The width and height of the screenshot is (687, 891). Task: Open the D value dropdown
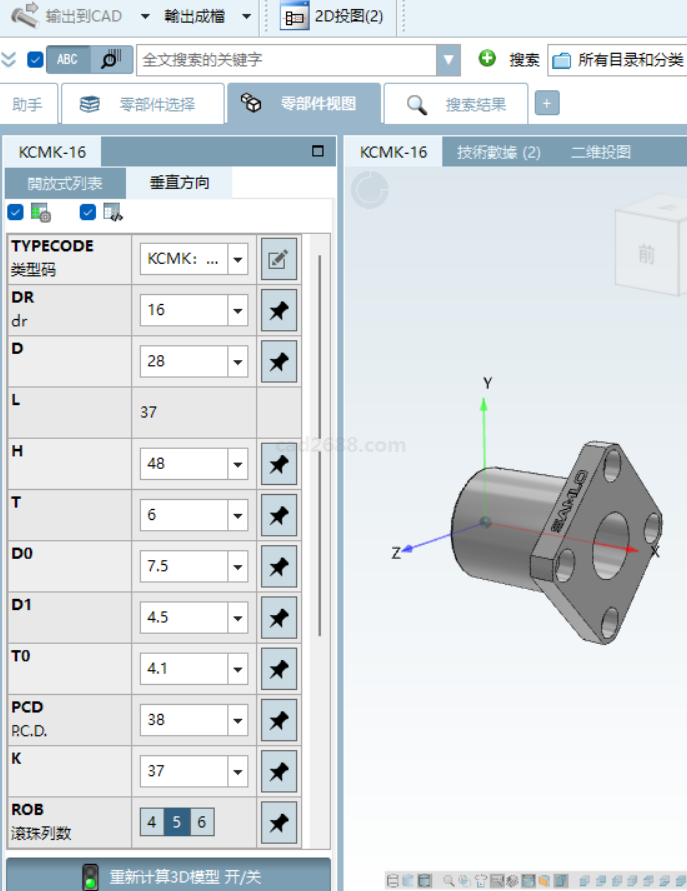pyautogui.click(x=238, y=362)
